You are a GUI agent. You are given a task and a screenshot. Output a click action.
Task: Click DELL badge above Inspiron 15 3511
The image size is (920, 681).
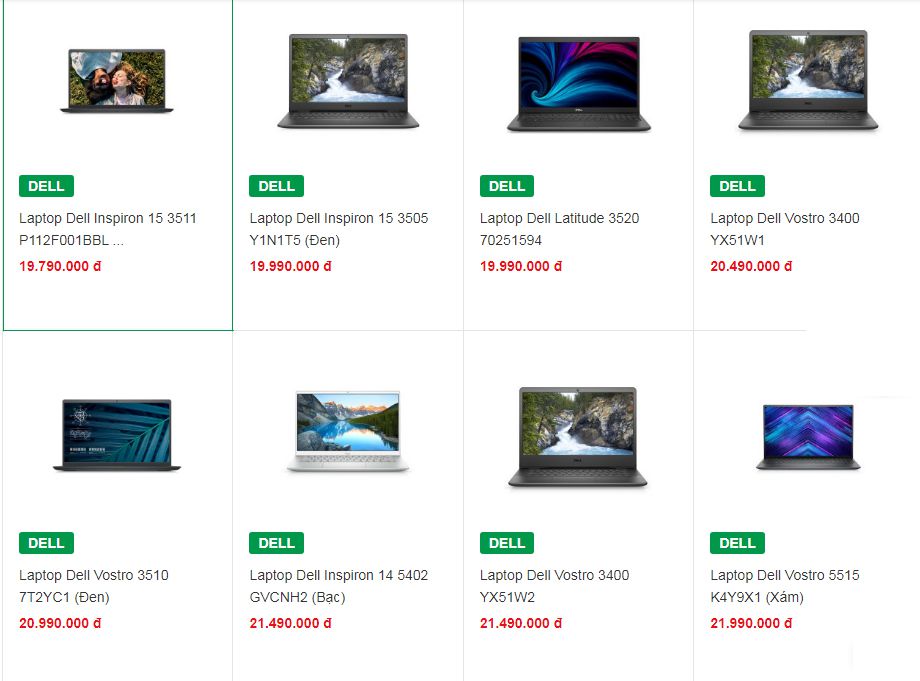[x=46, y=186]
